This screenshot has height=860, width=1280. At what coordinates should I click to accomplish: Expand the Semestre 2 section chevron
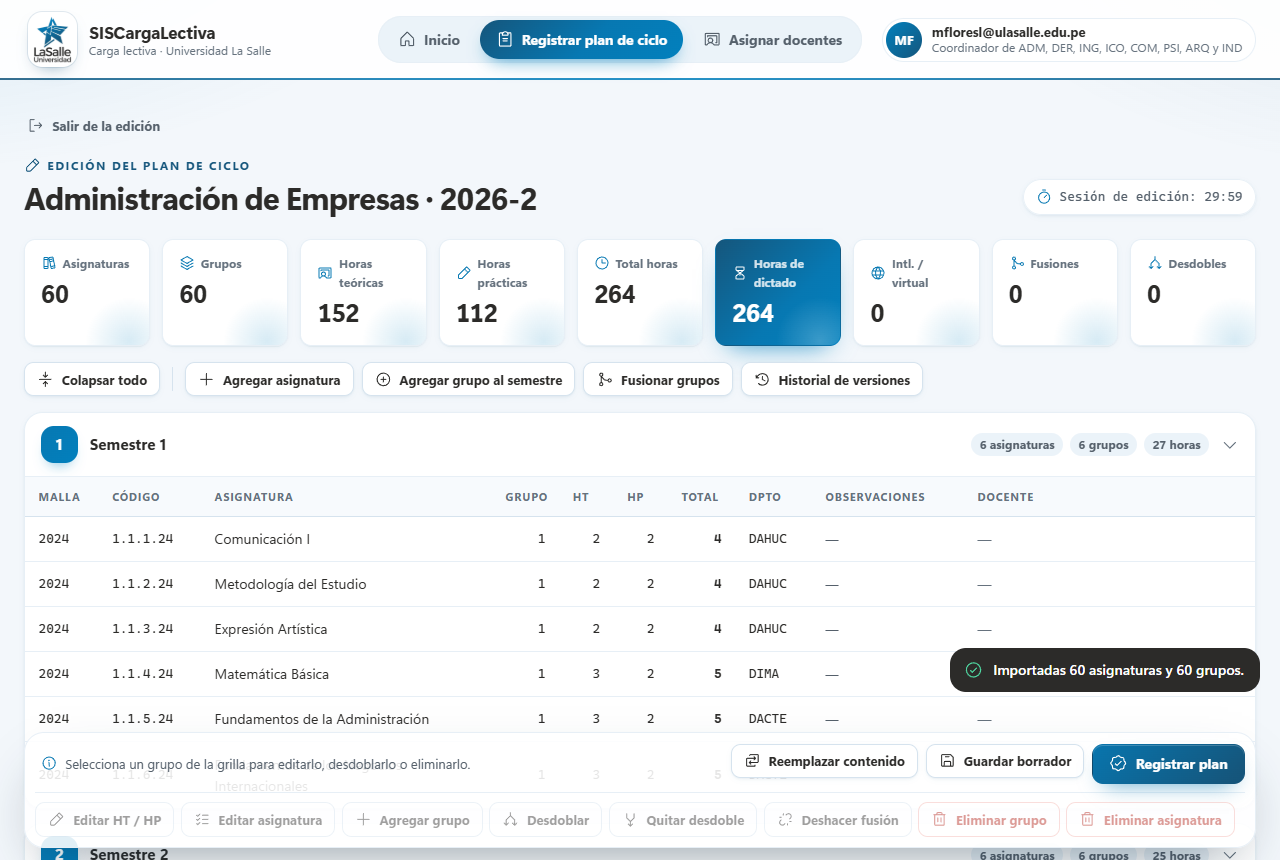(1230, 854)
